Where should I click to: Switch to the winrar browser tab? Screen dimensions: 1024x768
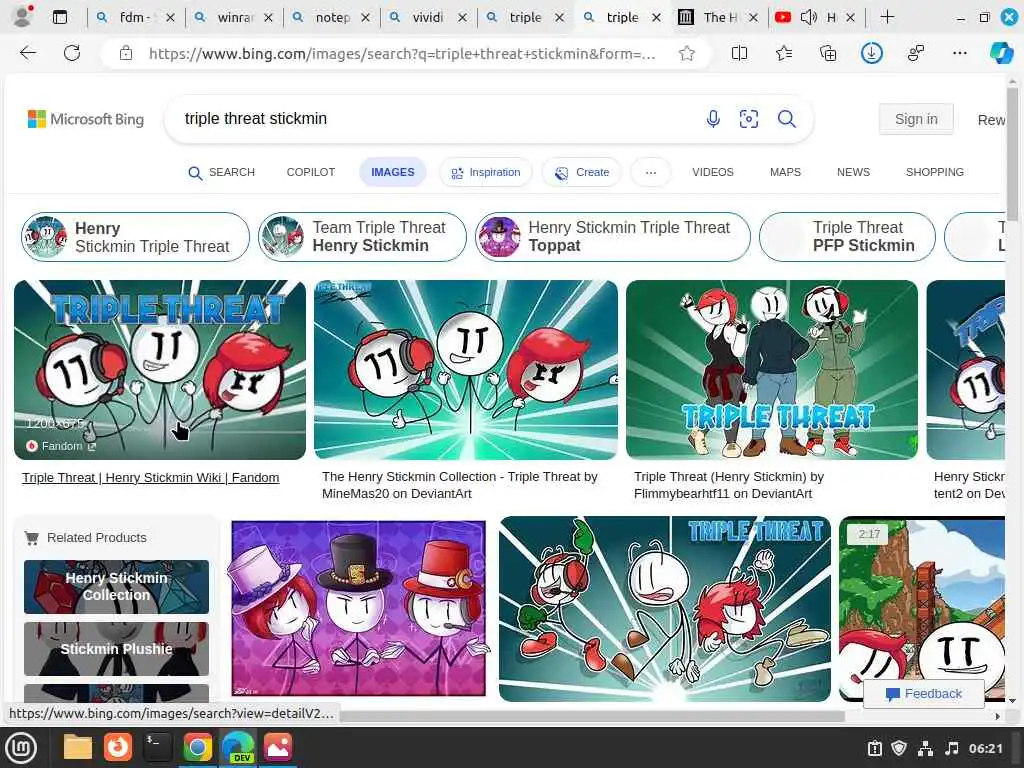point(235,18)
